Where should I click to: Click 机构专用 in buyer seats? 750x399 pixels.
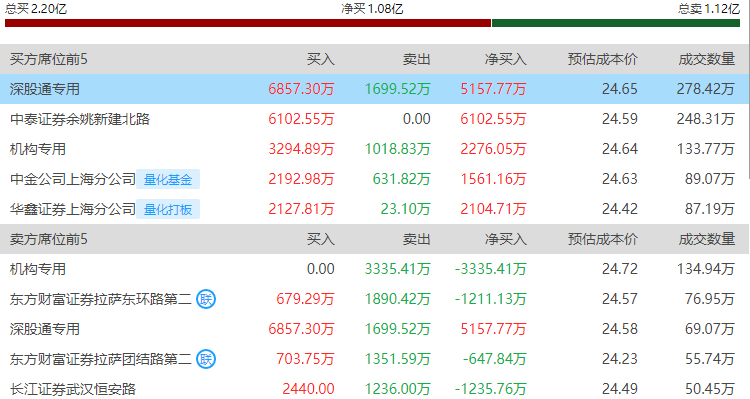(38, 149)
